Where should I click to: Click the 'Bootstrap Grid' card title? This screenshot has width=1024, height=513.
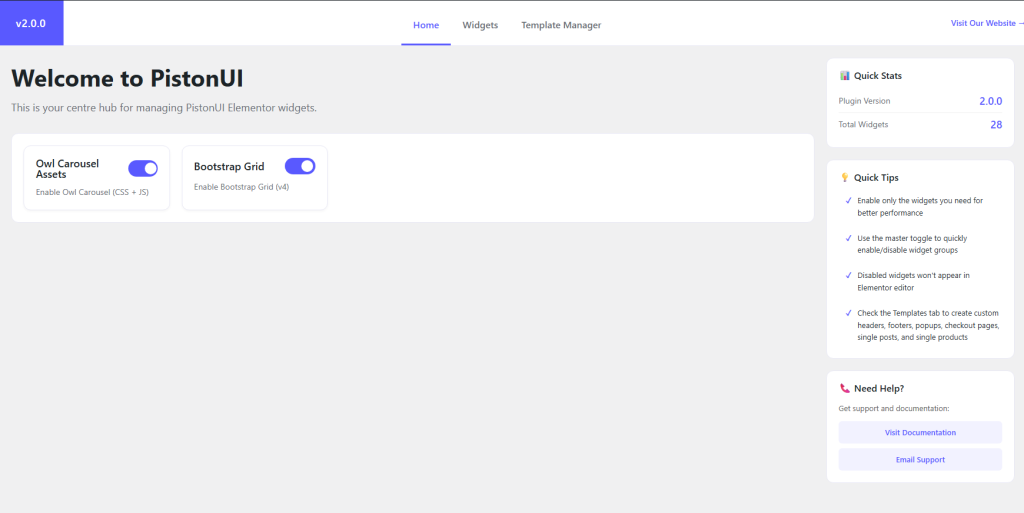click(229, 167)
